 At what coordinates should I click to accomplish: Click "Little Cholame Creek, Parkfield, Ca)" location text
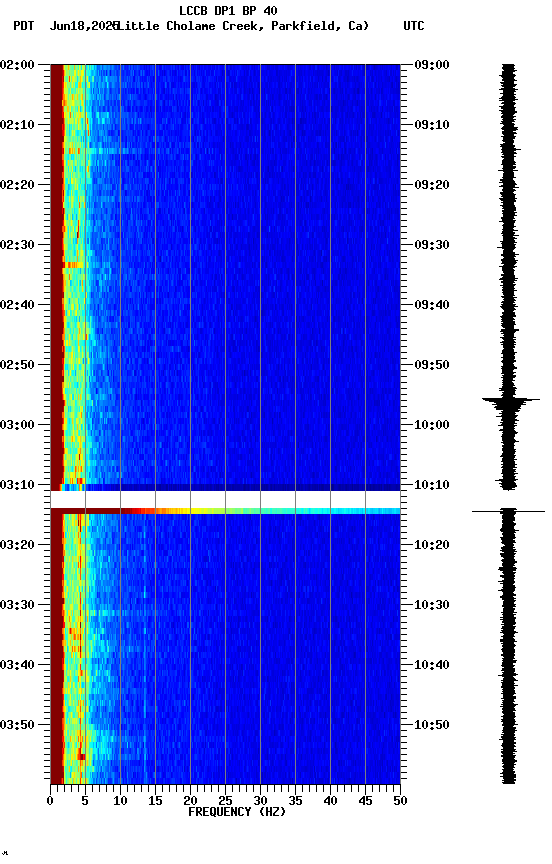point(242,26)
